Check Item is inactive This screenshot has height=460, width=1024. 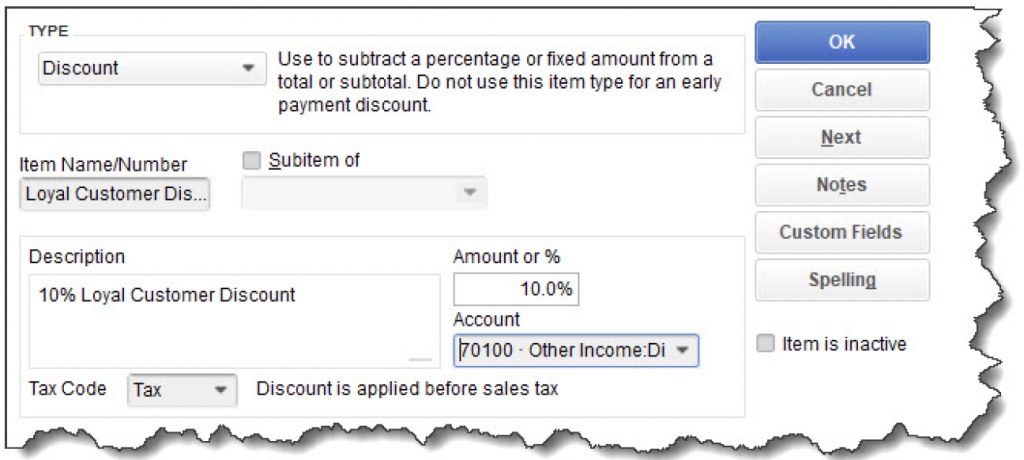point(765,344)
